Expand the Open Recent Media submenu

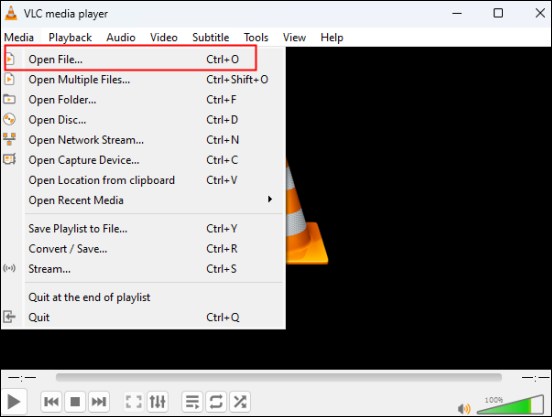click(143, 200)
